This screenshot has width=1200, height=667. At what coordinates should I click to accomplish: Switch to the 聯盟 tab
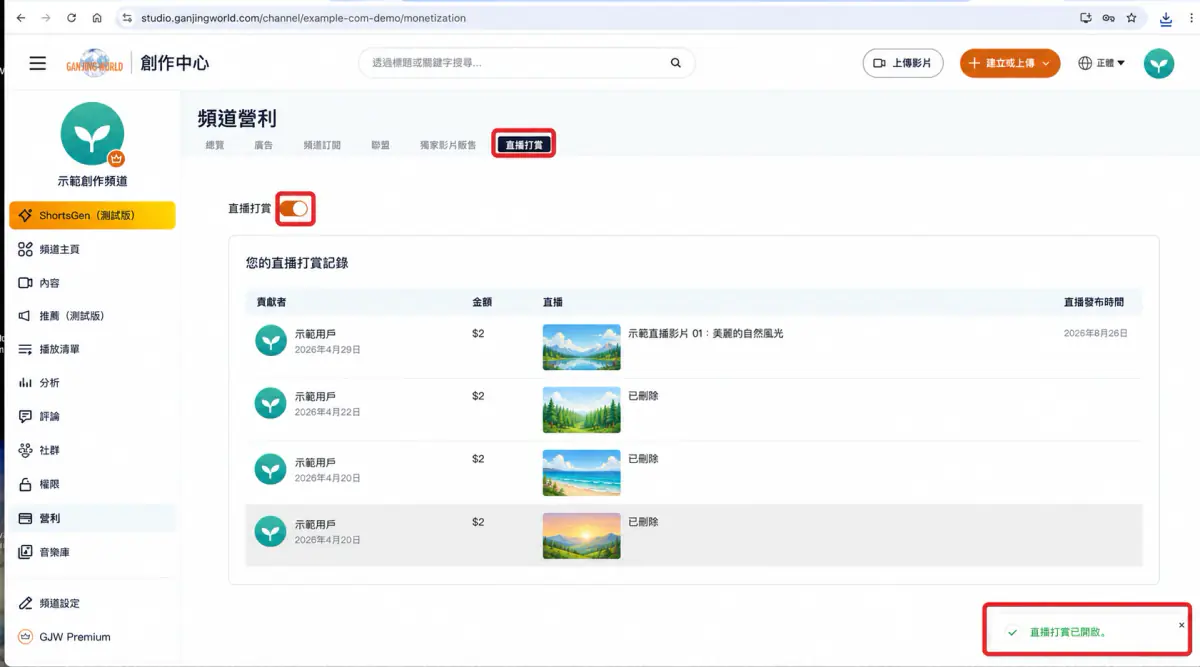380,145
